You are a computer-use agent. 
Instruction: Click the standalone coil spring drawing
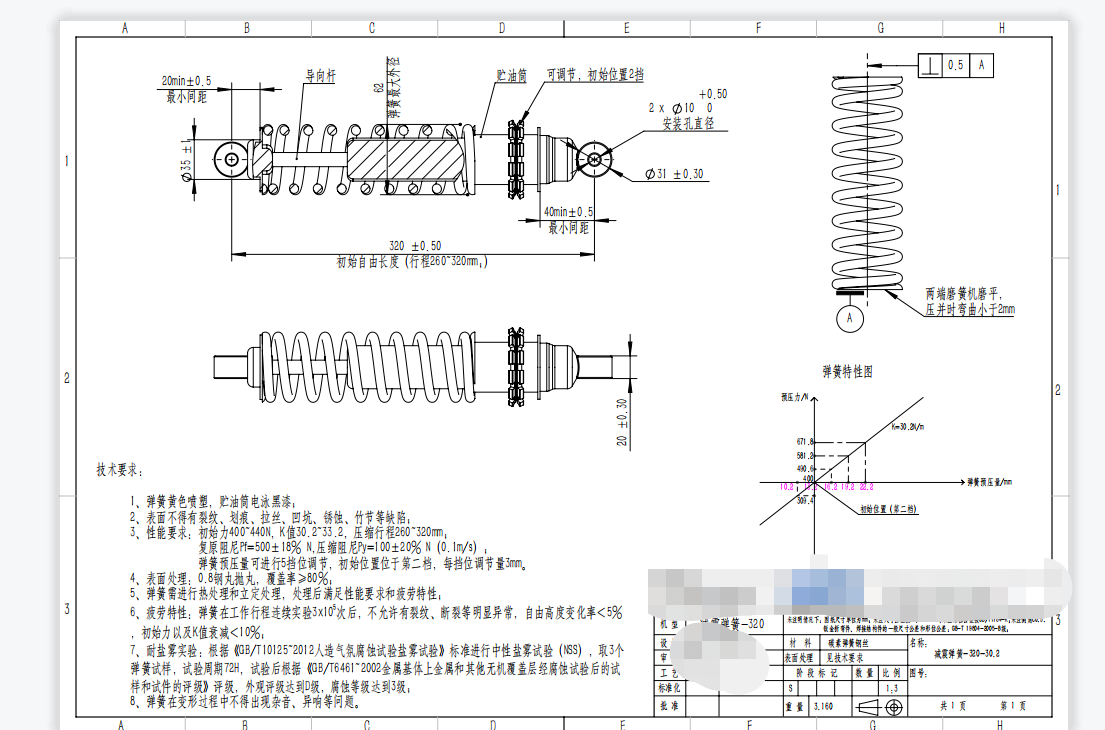point(869,185)
